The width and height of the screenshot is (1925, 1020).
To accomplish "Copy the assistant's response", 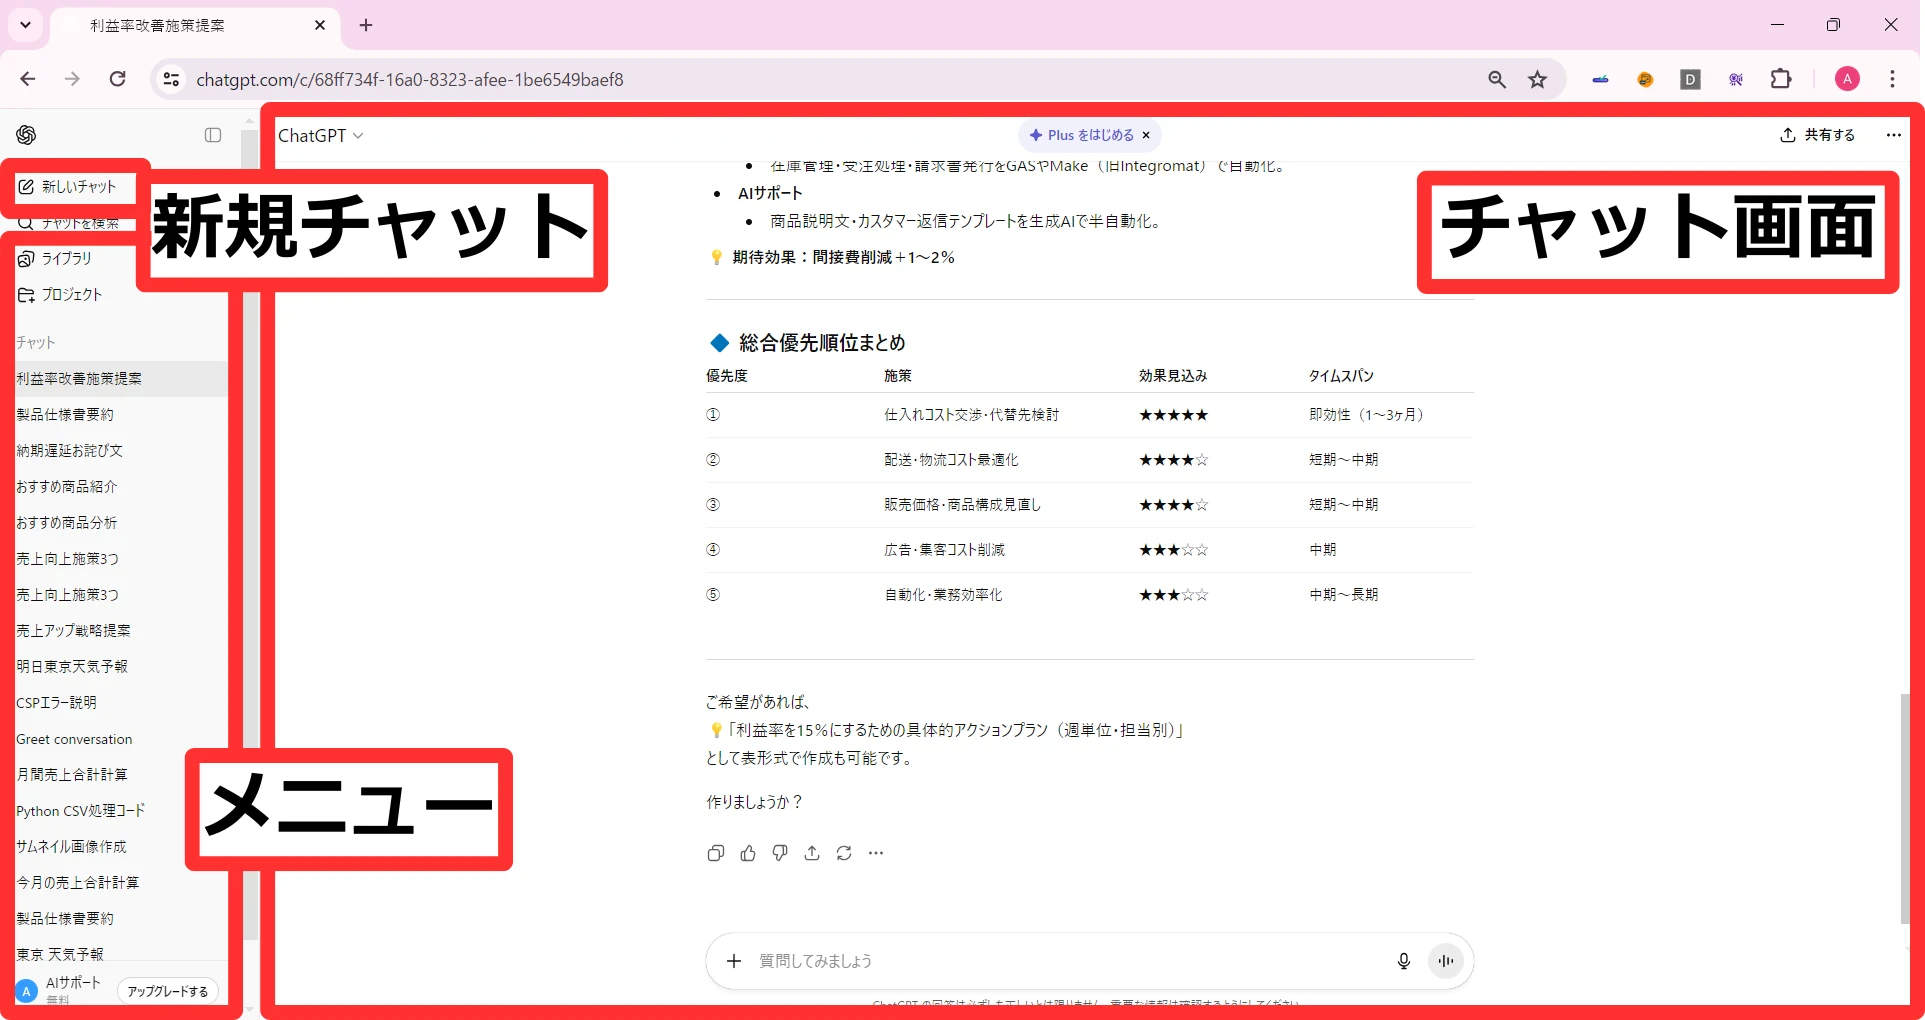I will [x=715, y=852].
